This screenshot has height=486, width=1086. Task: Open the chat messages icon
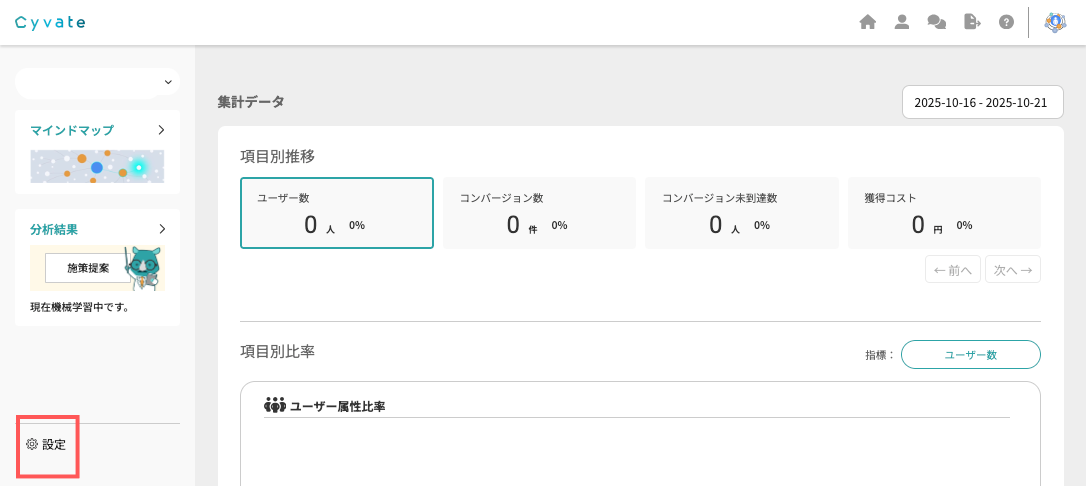[x=937, y=22]
